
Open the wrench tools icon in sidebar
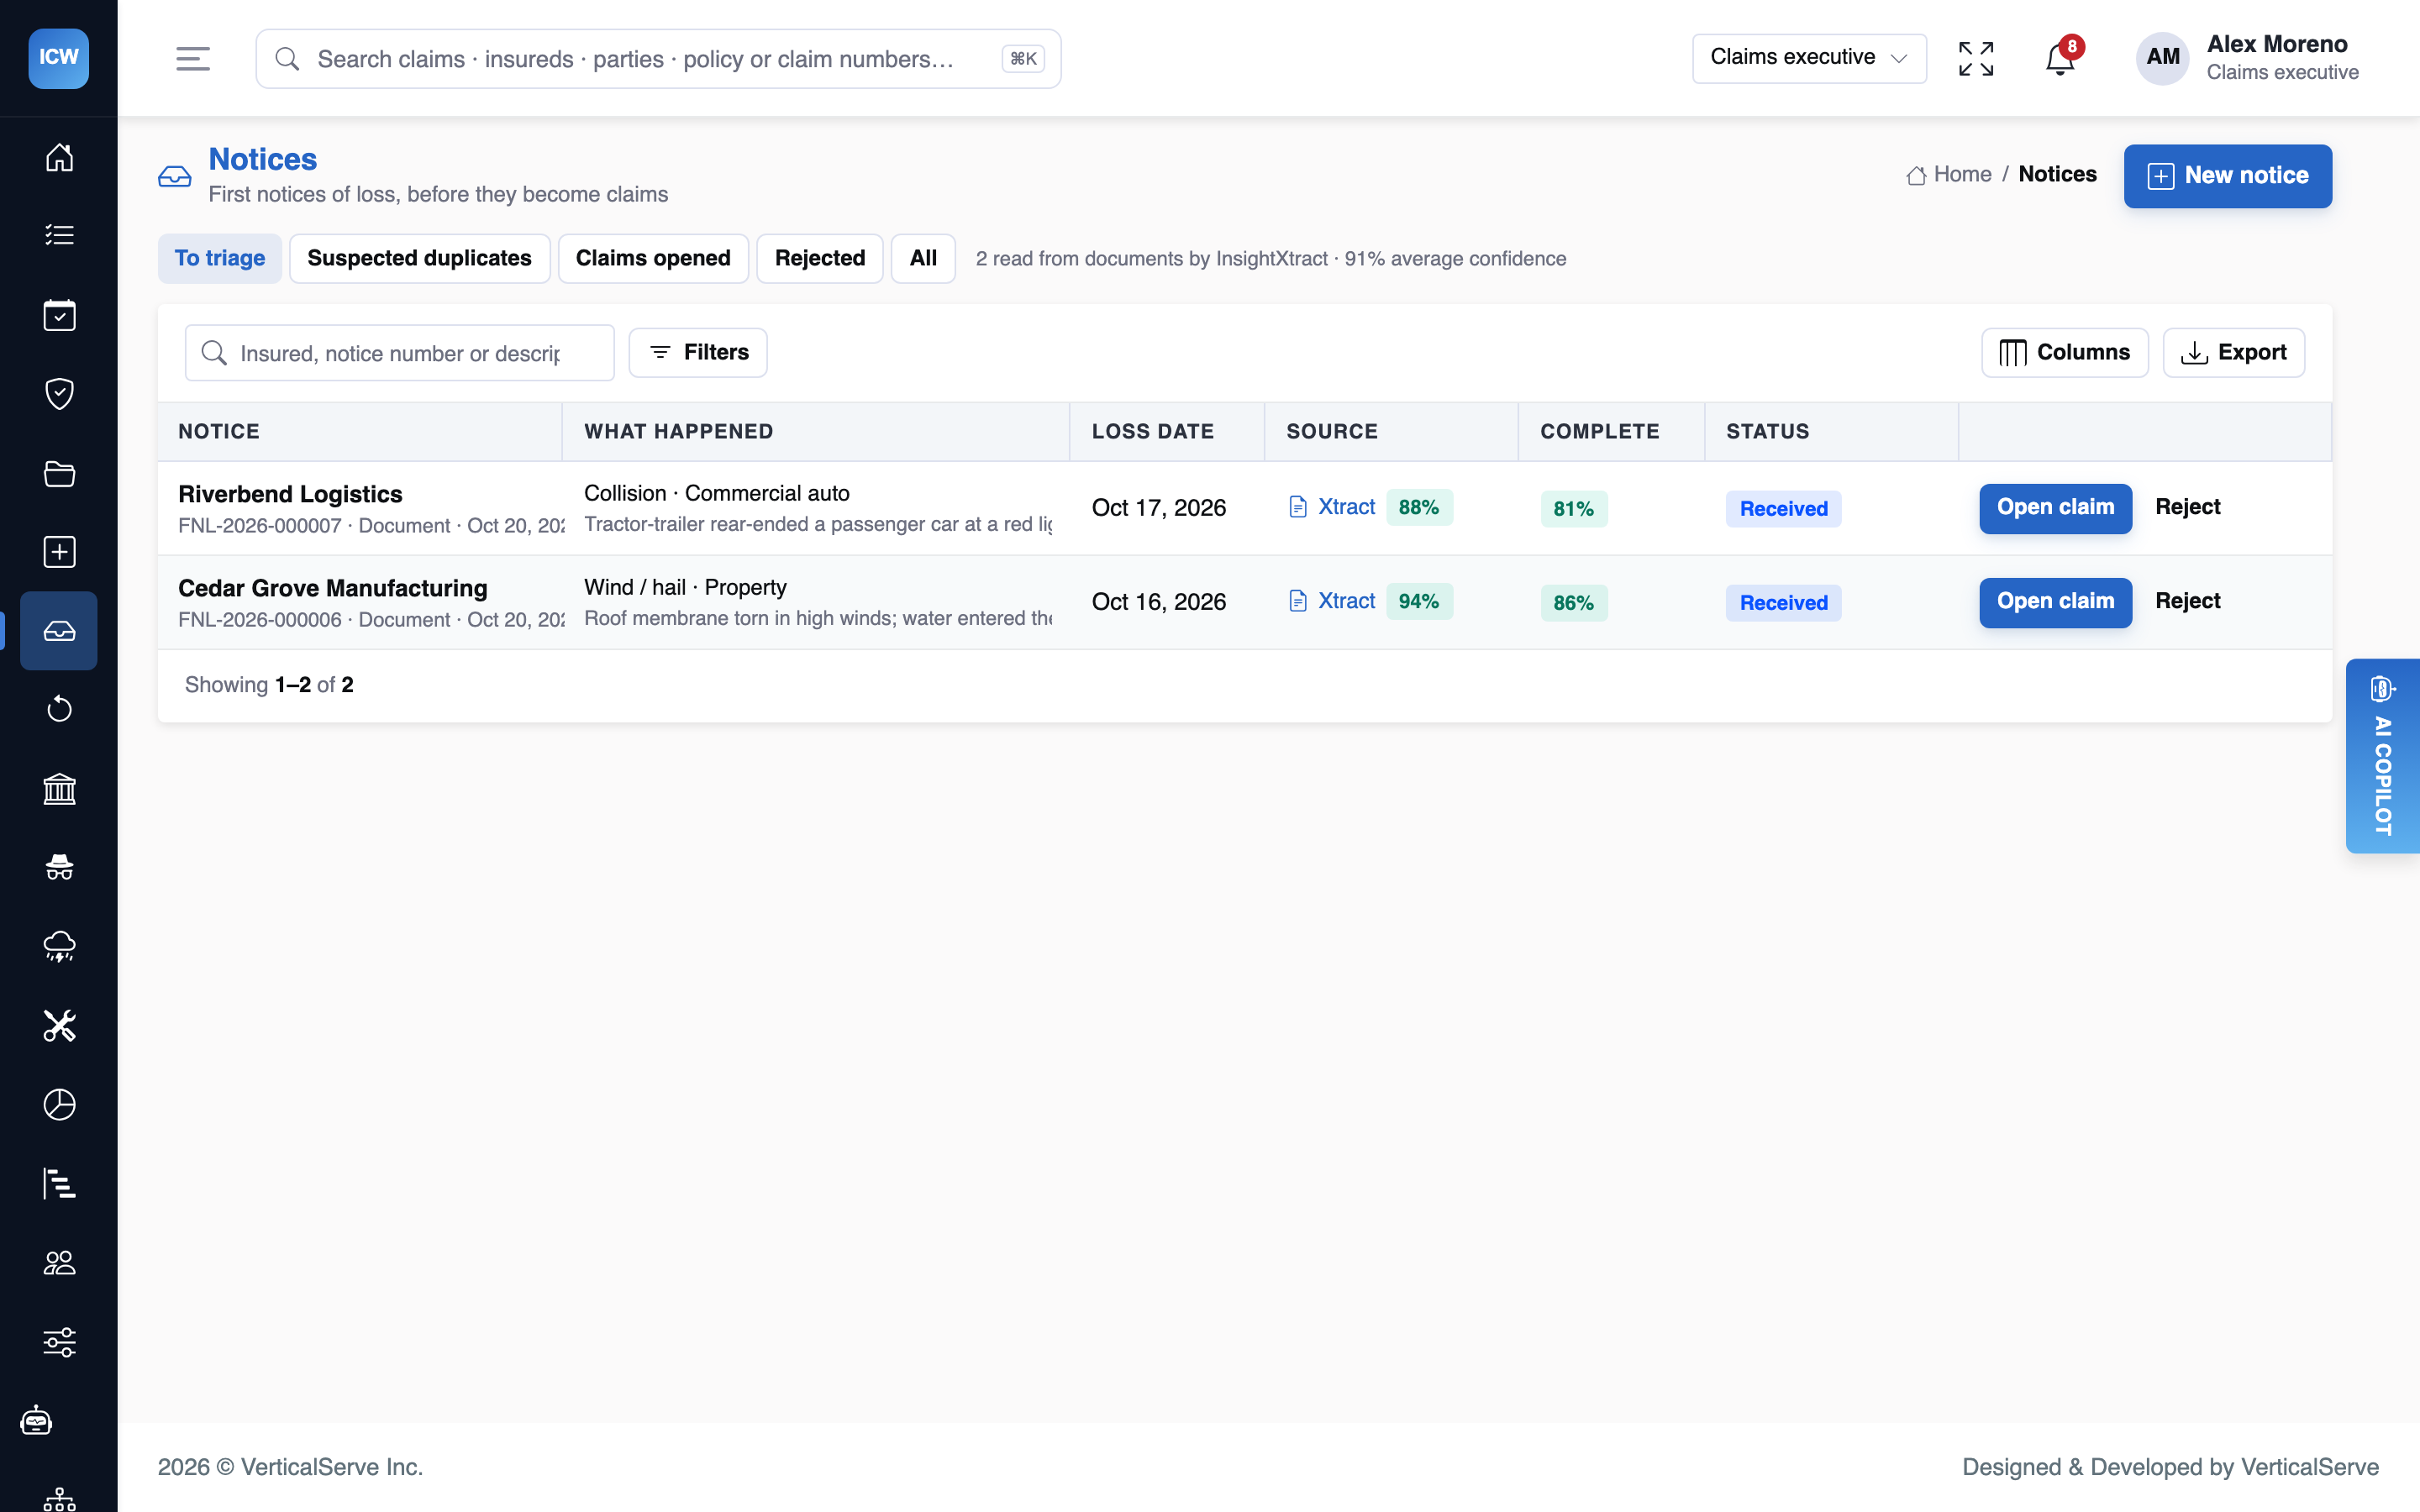point(59,1025)
